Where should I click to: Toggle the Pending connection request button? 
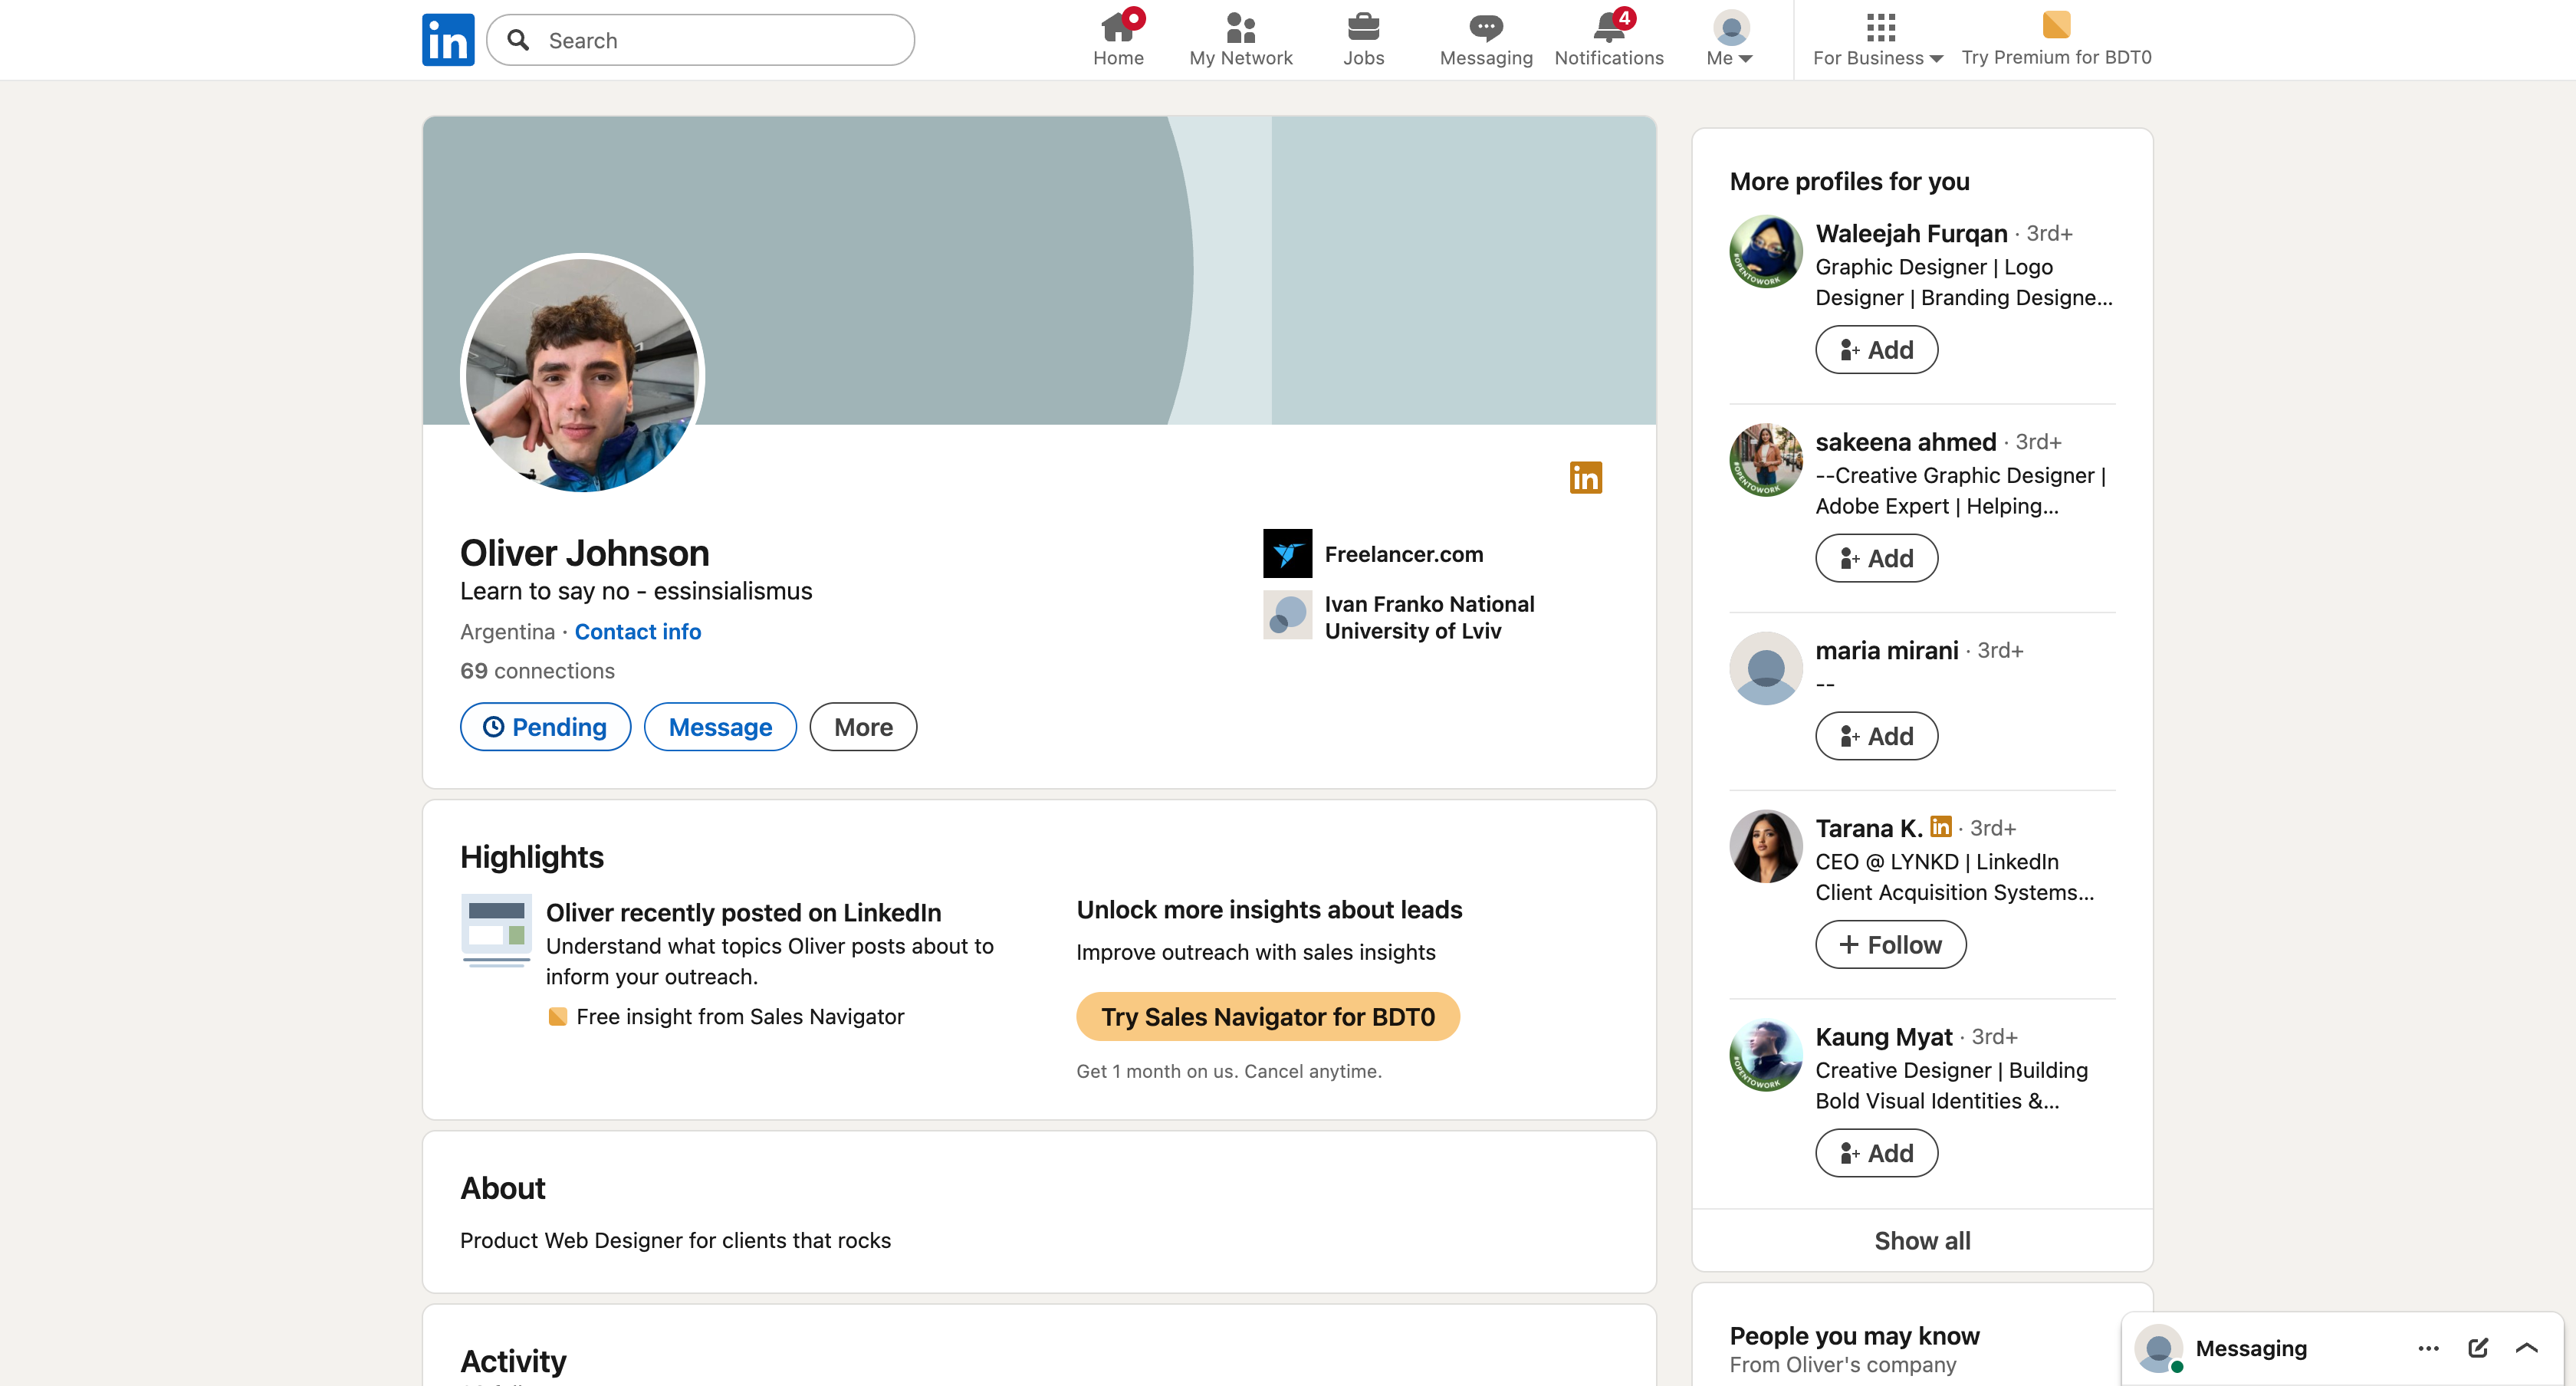545,727
